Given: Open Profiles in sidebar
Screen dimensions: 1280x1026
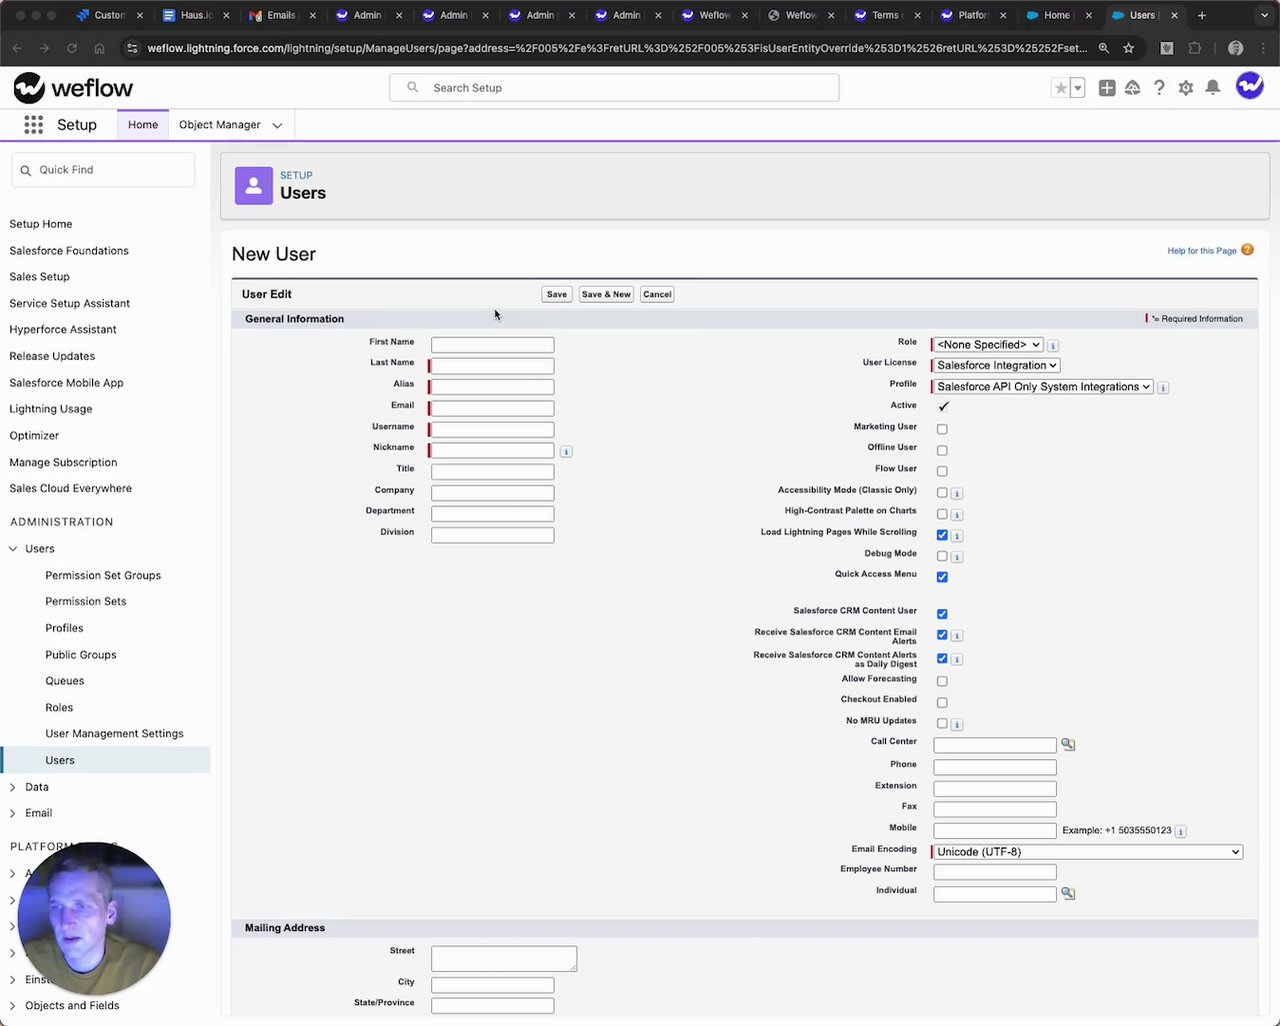Looking at the screenshot, I should pyautogui.click(x=64, y=628).
